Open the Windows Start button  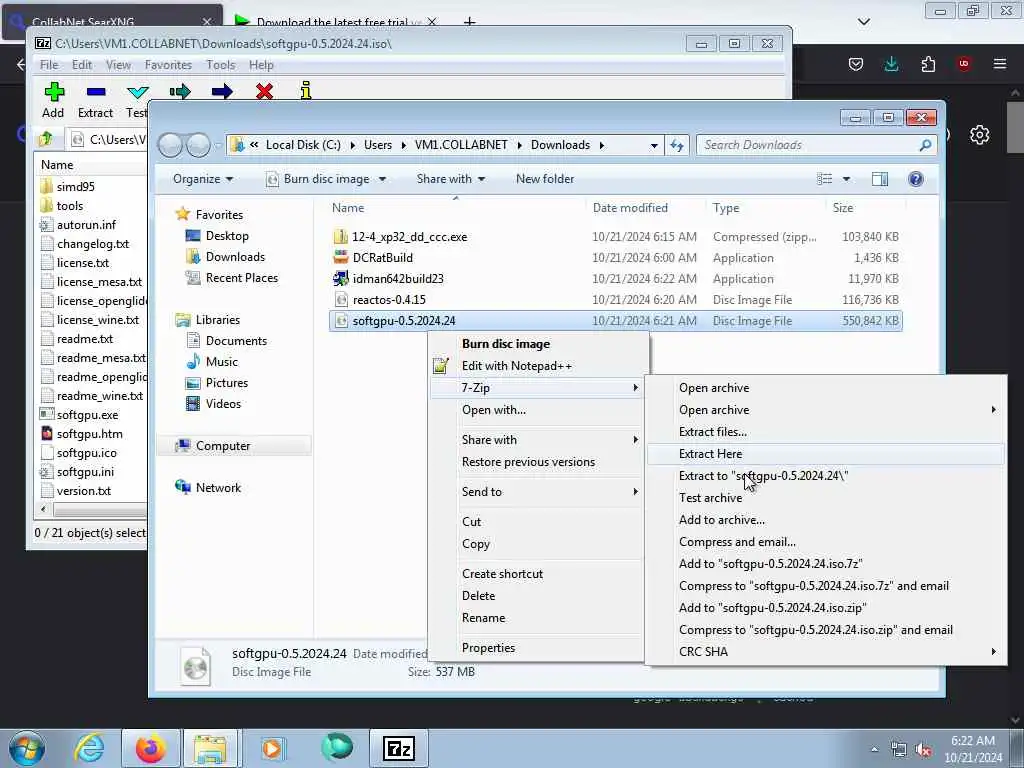pyautogui.click(x=27, y=748)
